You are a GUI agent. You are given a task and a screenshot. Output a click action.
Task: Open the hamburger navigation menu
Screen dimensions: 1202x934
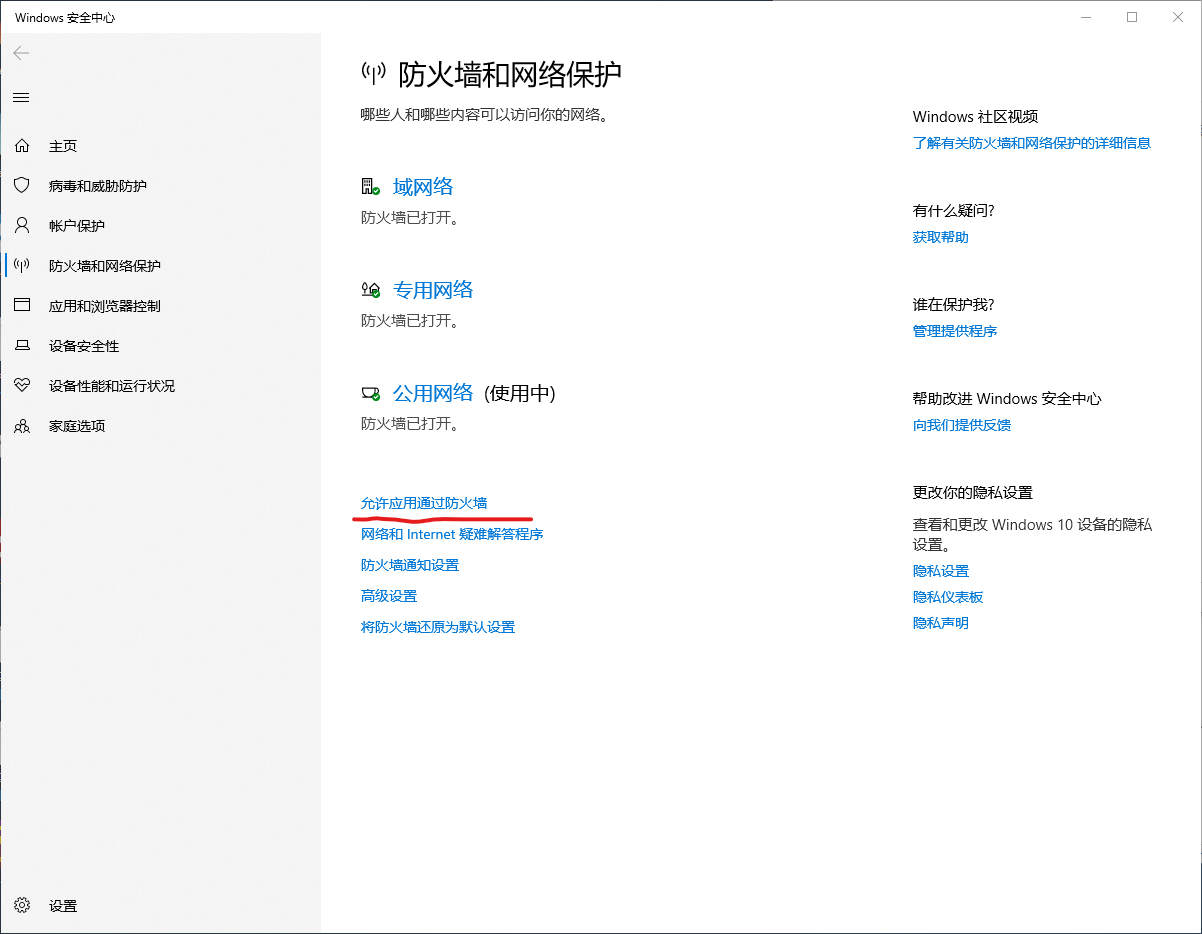coord(21,97)
